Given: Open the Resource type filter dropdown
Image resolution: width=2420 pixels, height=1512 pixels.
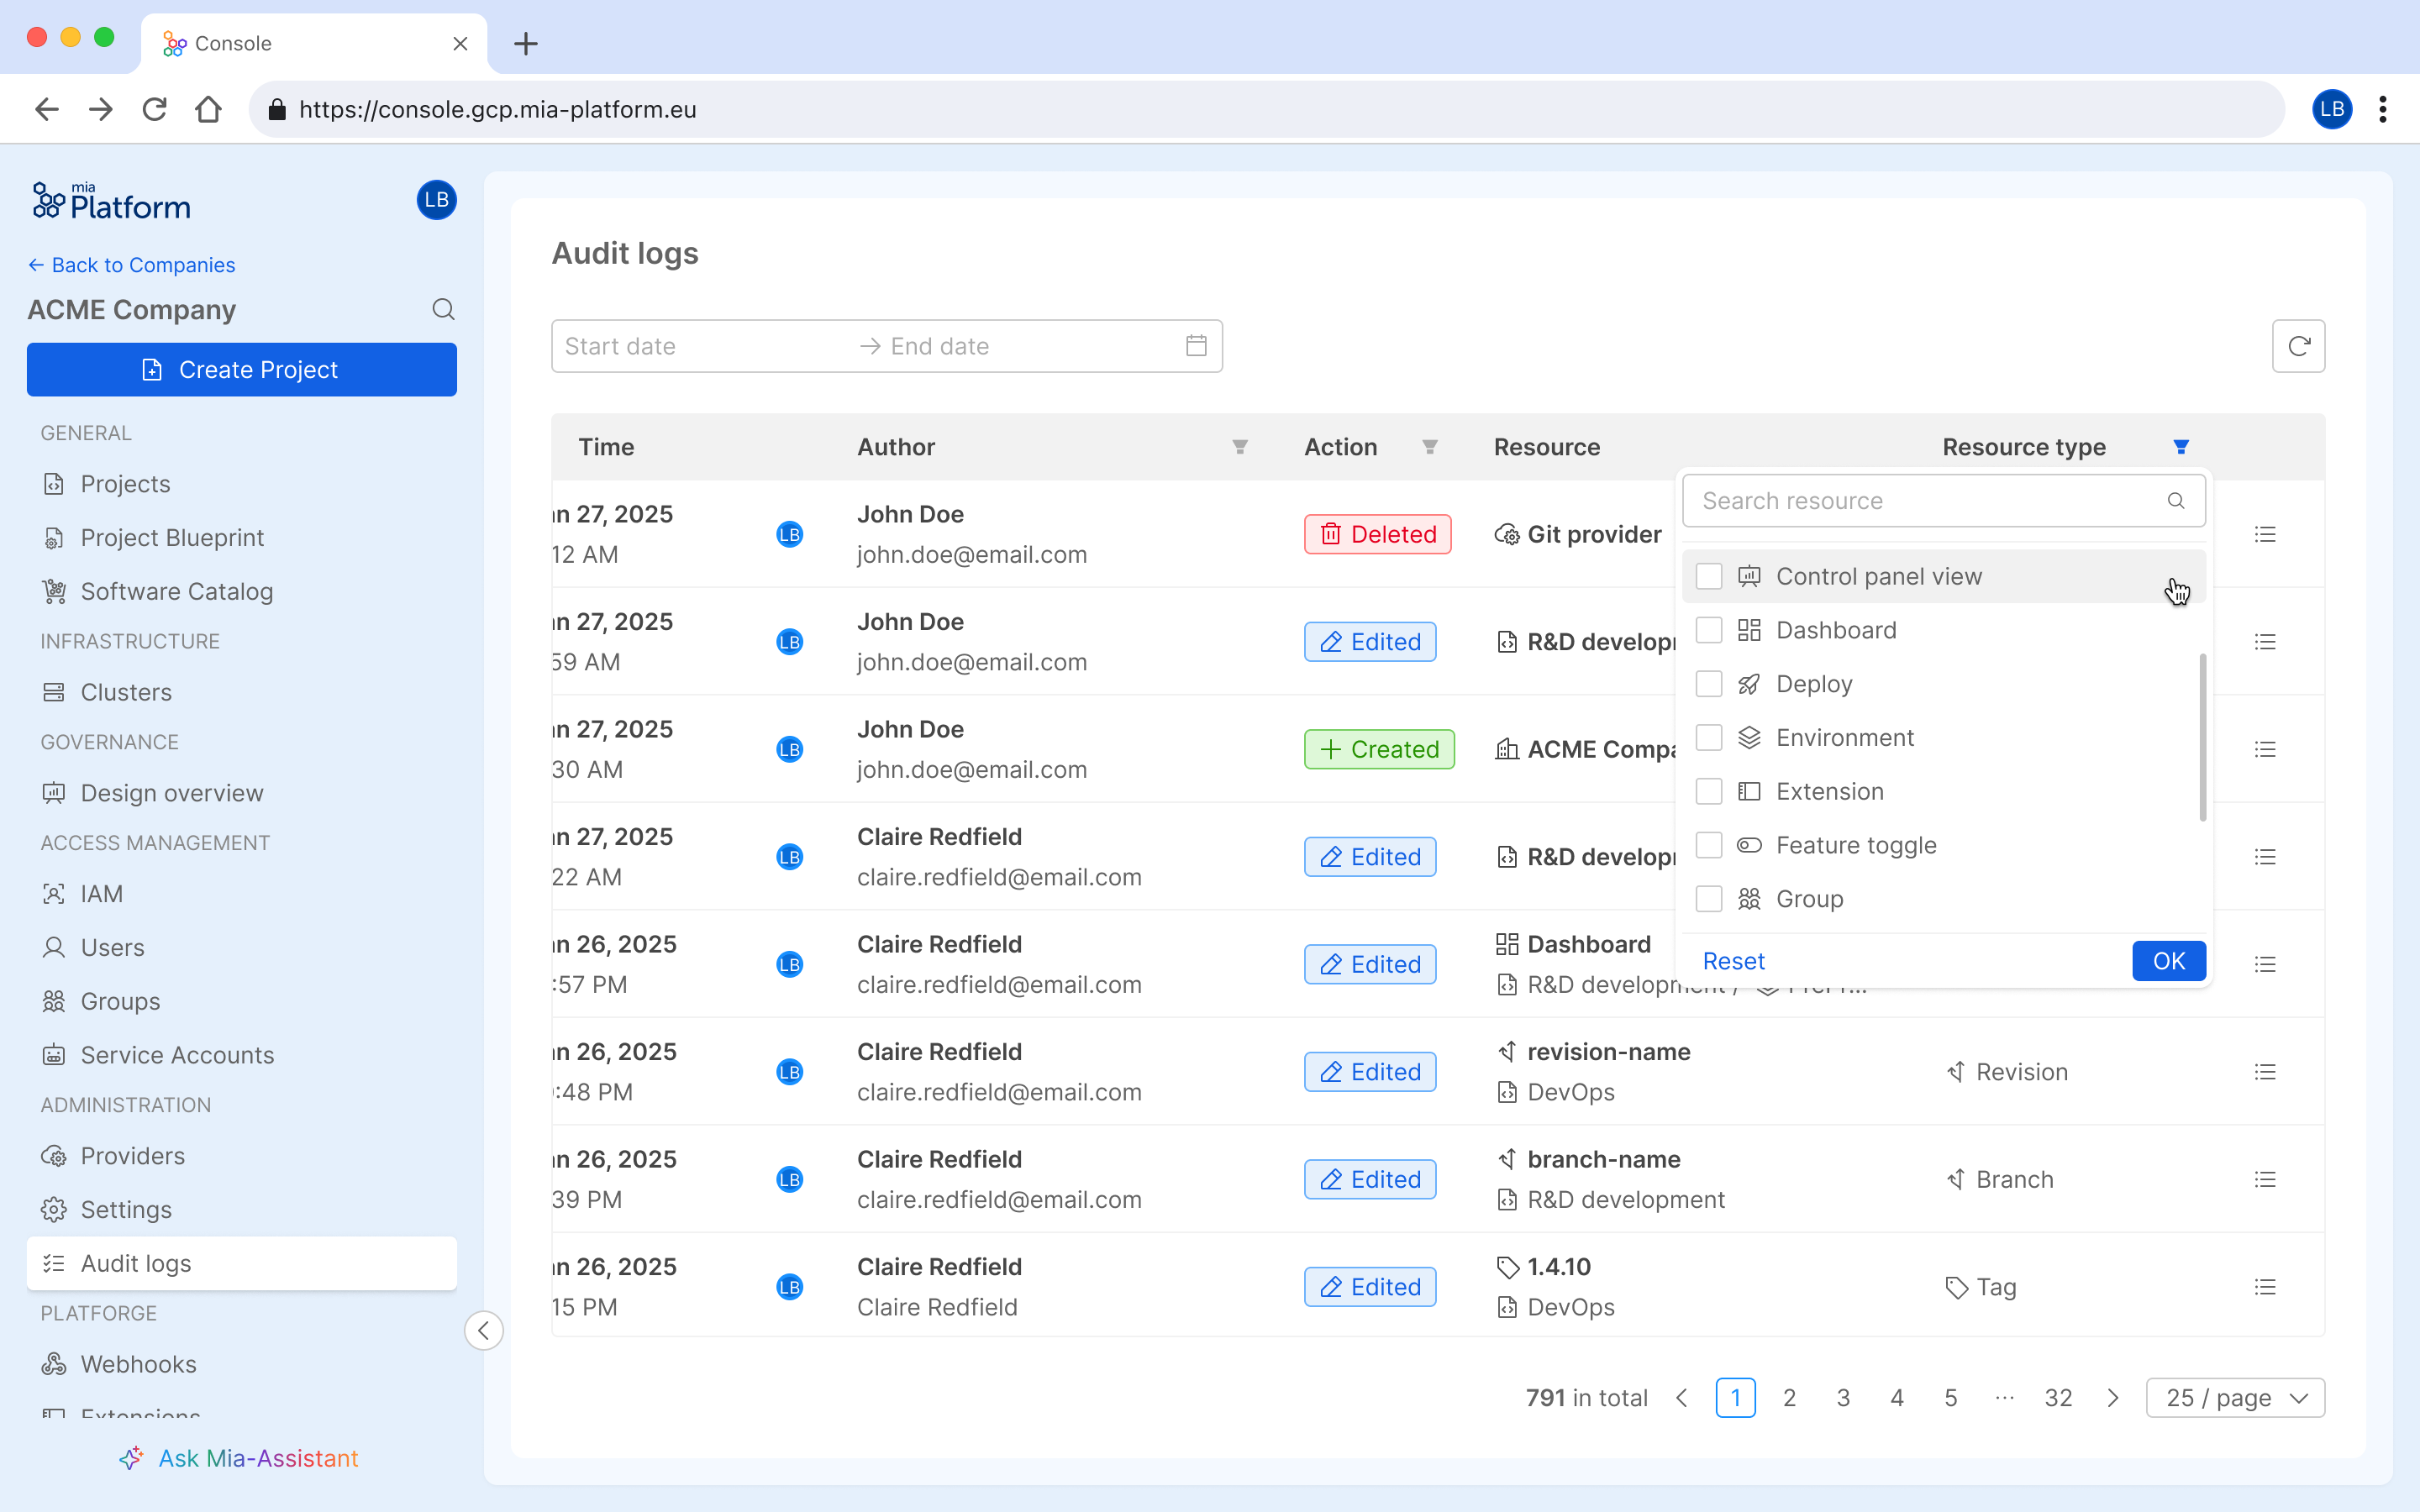Looking at the screenshot, I should tap(2181, 447).
